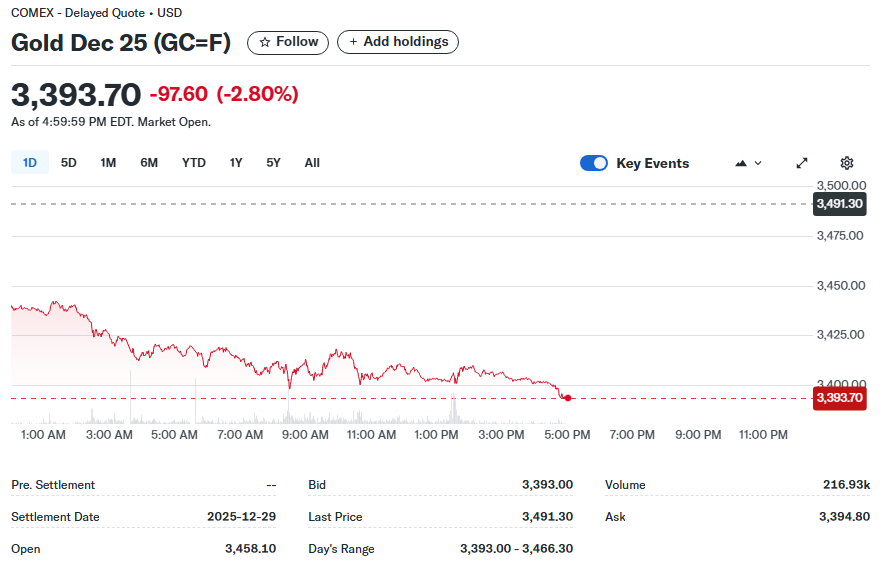This screenshot has height=575, width=884.
Task: Expand chart to full screen
Action: pyautogui.click(x=802, y=163)
